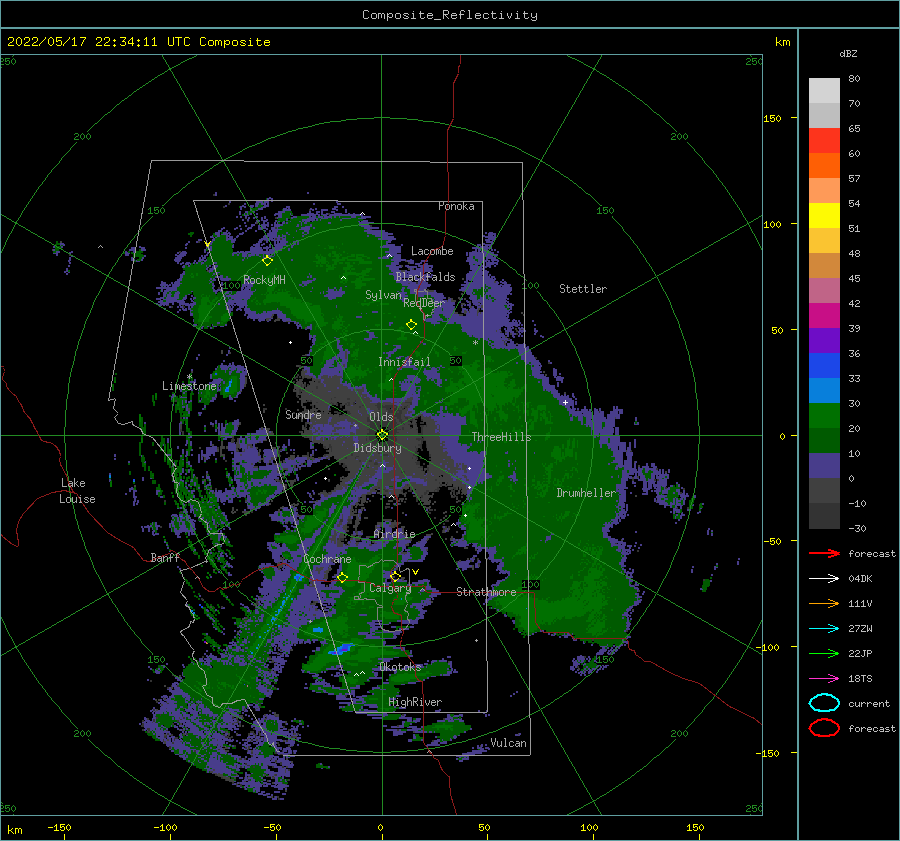Click the cyan 27ZW arrow icon
The image size is (900, 841).
(x=824, y=629)
